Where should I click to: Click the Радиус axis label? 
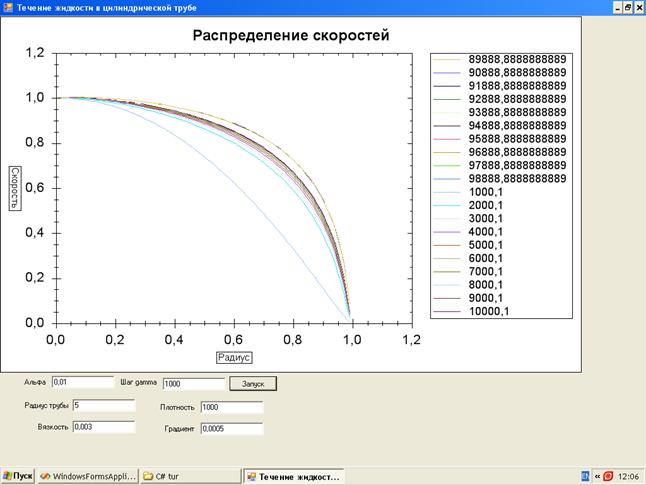[x=233, y=357]
